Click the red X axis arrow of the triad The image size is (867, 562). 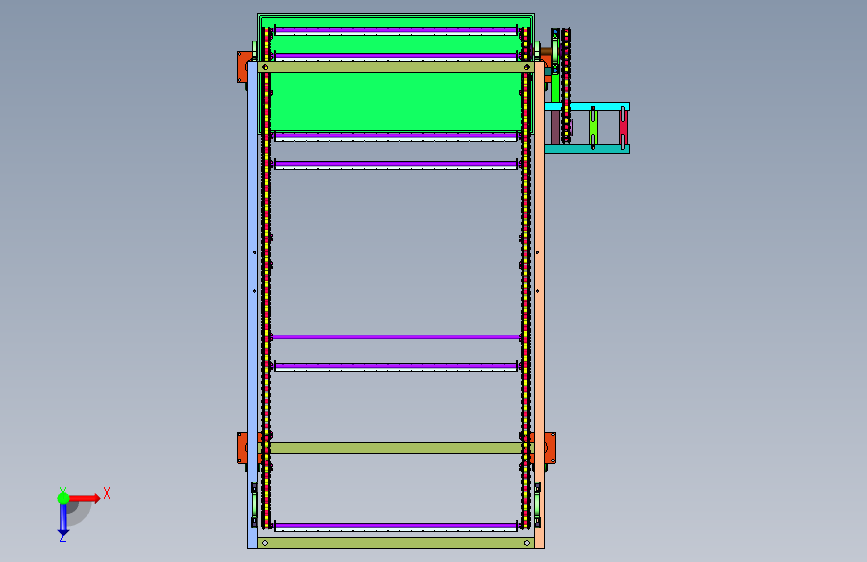85,498
